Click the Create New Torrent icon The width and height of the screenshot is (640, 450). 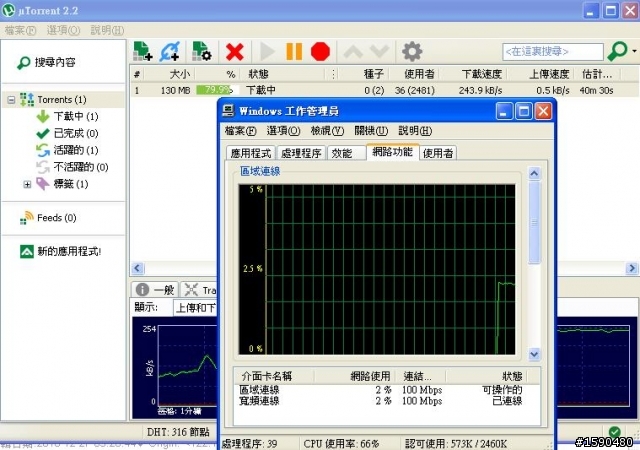(x=202, y=51)
